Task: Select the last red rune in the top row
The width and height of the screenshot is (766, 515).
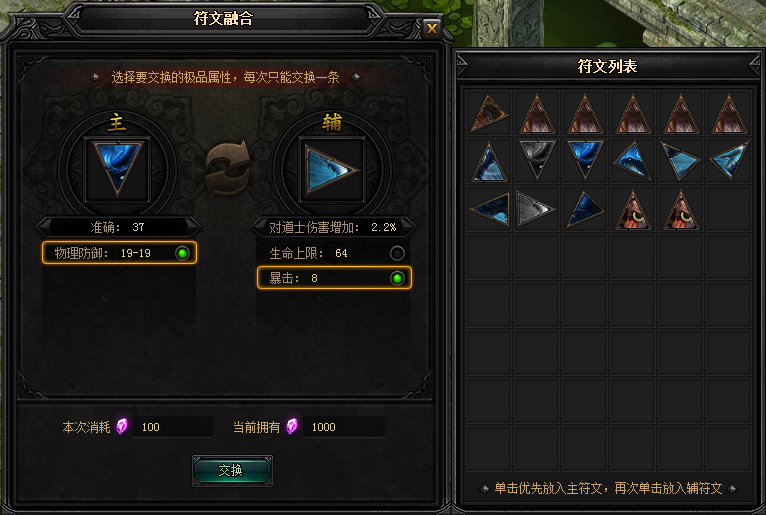Action: click(729, 113)
